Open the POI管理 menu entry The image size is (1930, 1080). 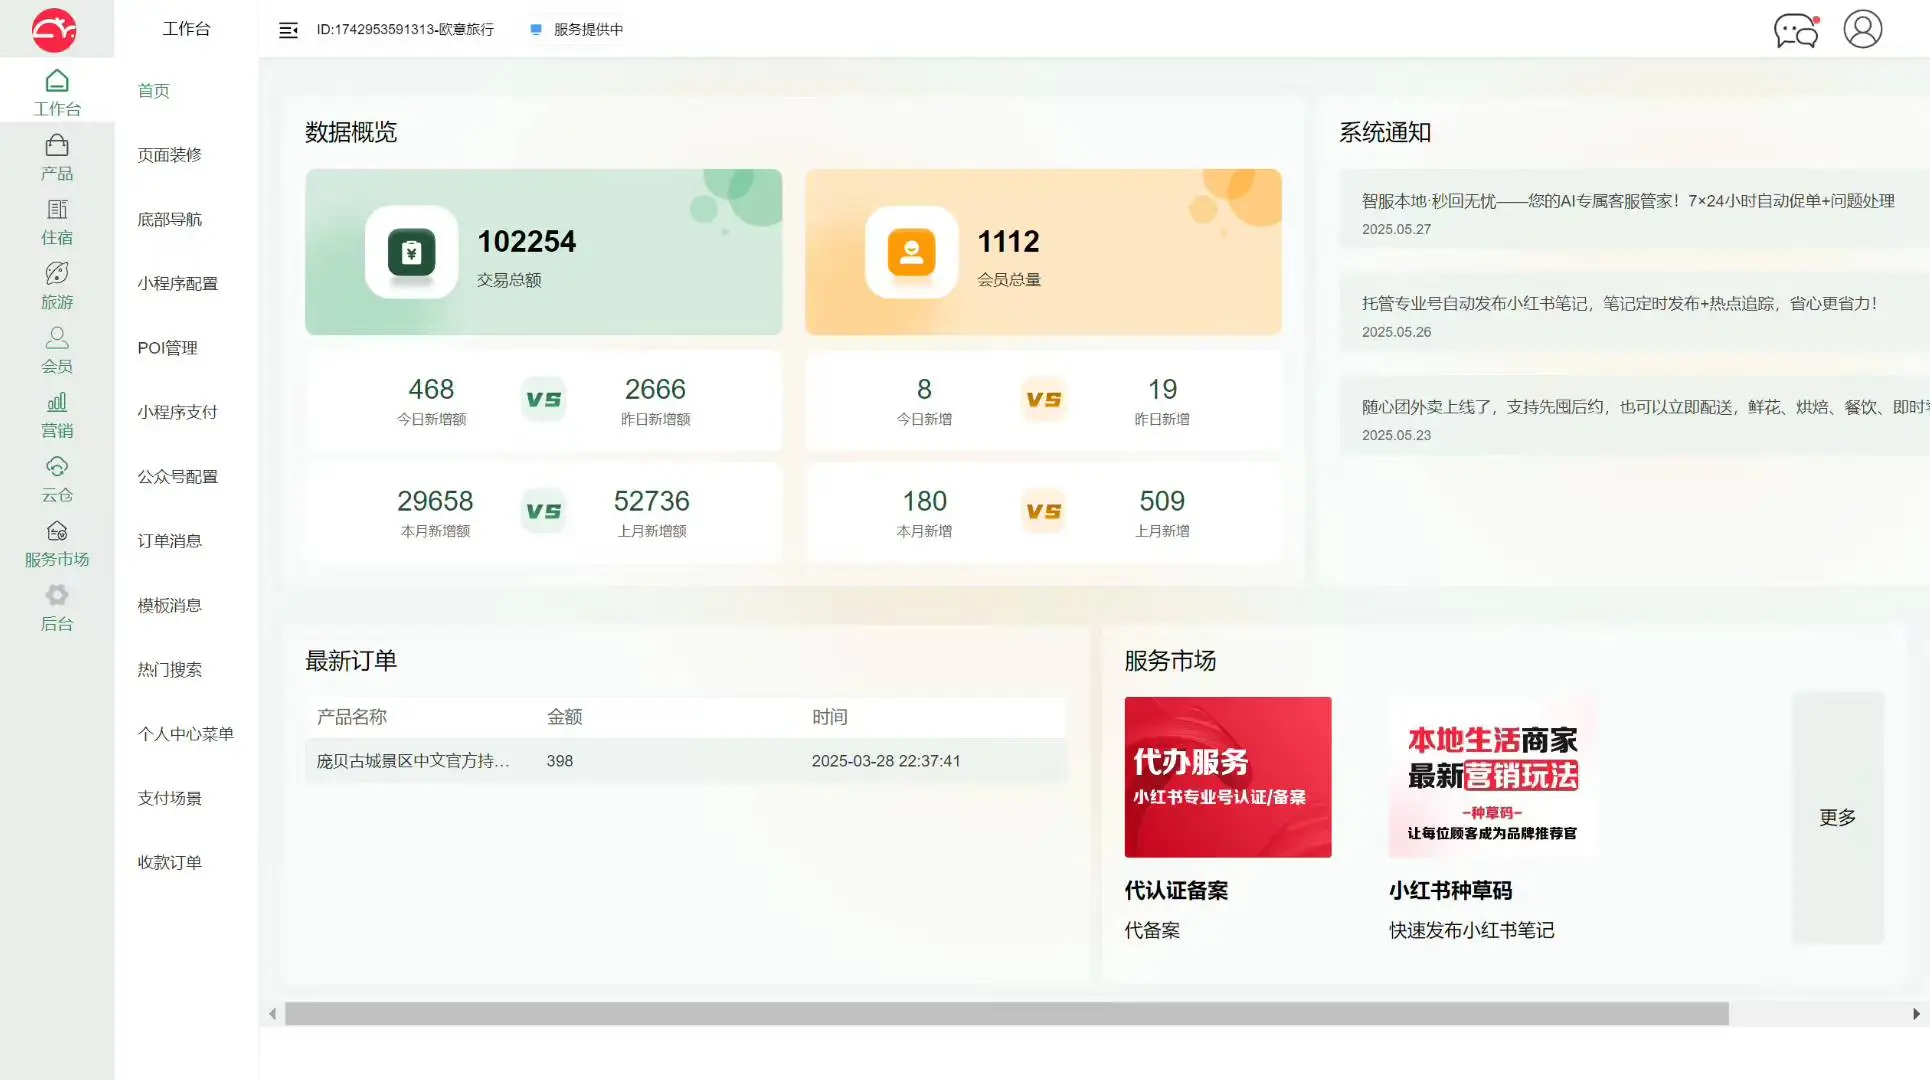168,347
